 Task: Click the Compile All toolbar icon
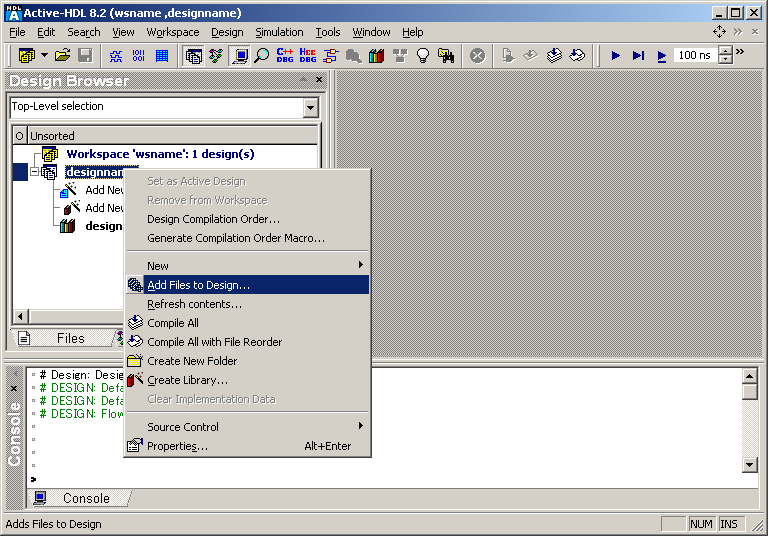[x=554, y=55]
